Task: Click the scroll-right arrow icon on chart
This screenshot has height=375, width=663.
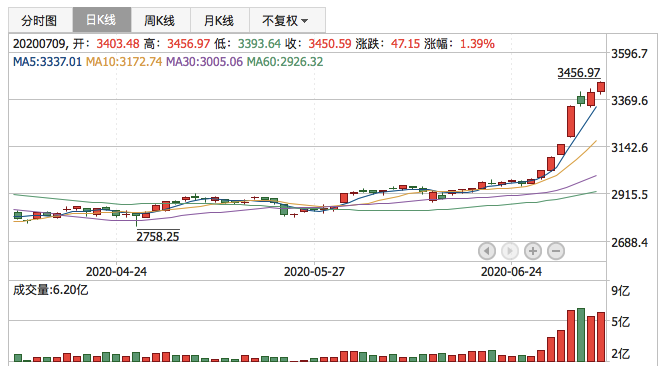Action: [x=510, y=251]
